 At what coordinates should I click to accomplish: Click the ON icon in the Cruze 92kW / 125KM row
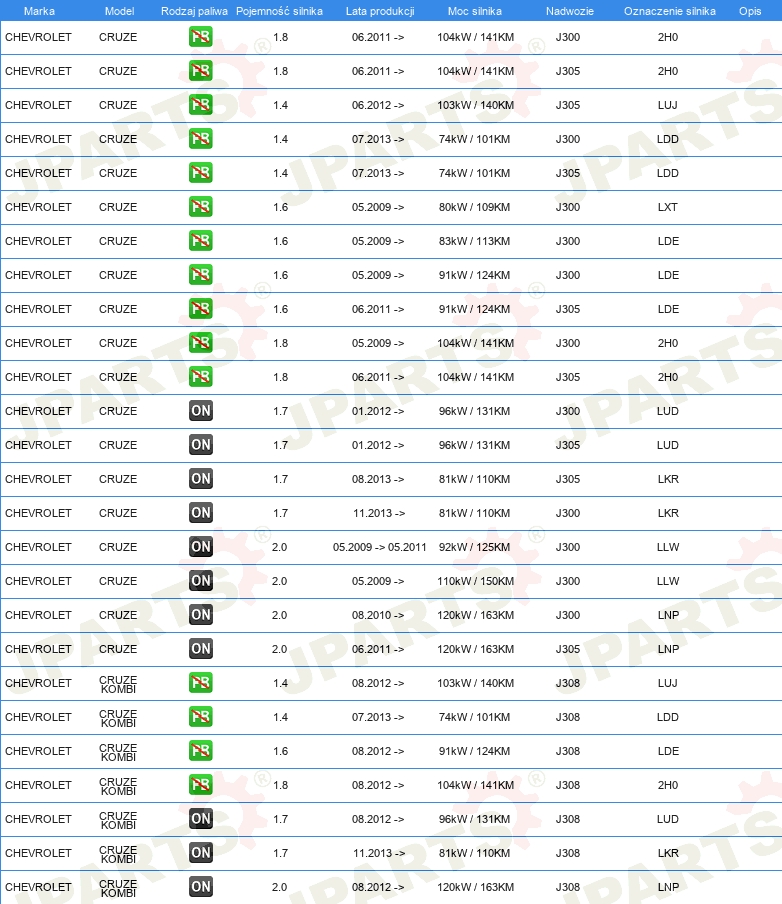[201, 547]
